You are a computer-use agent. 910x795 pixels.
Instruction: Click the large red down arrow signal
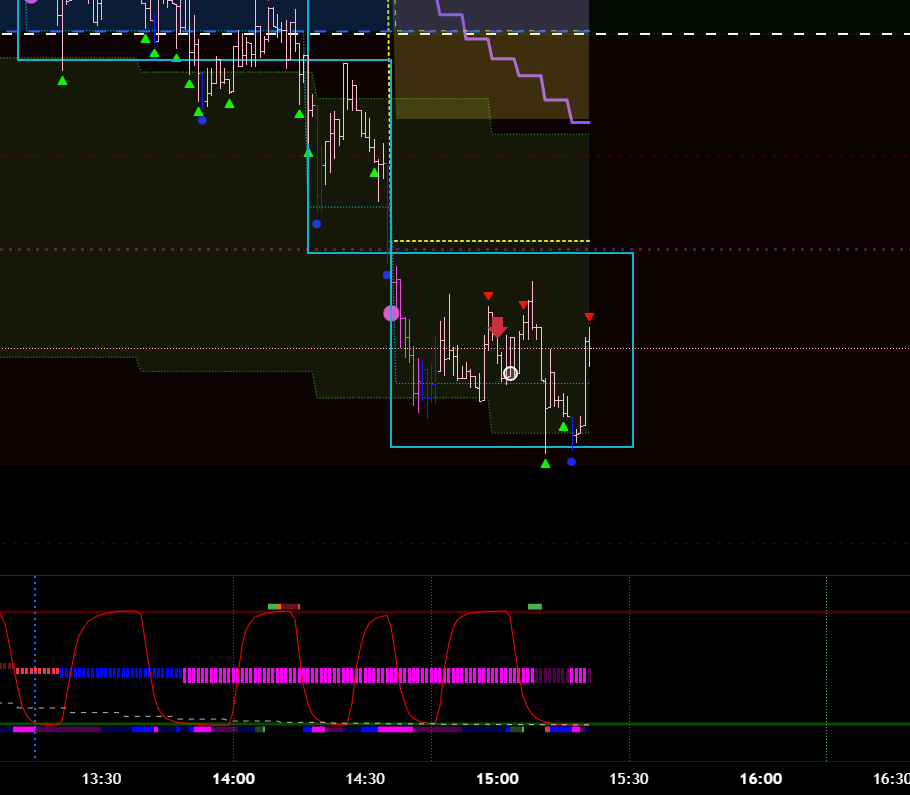[x=497, y=327]
